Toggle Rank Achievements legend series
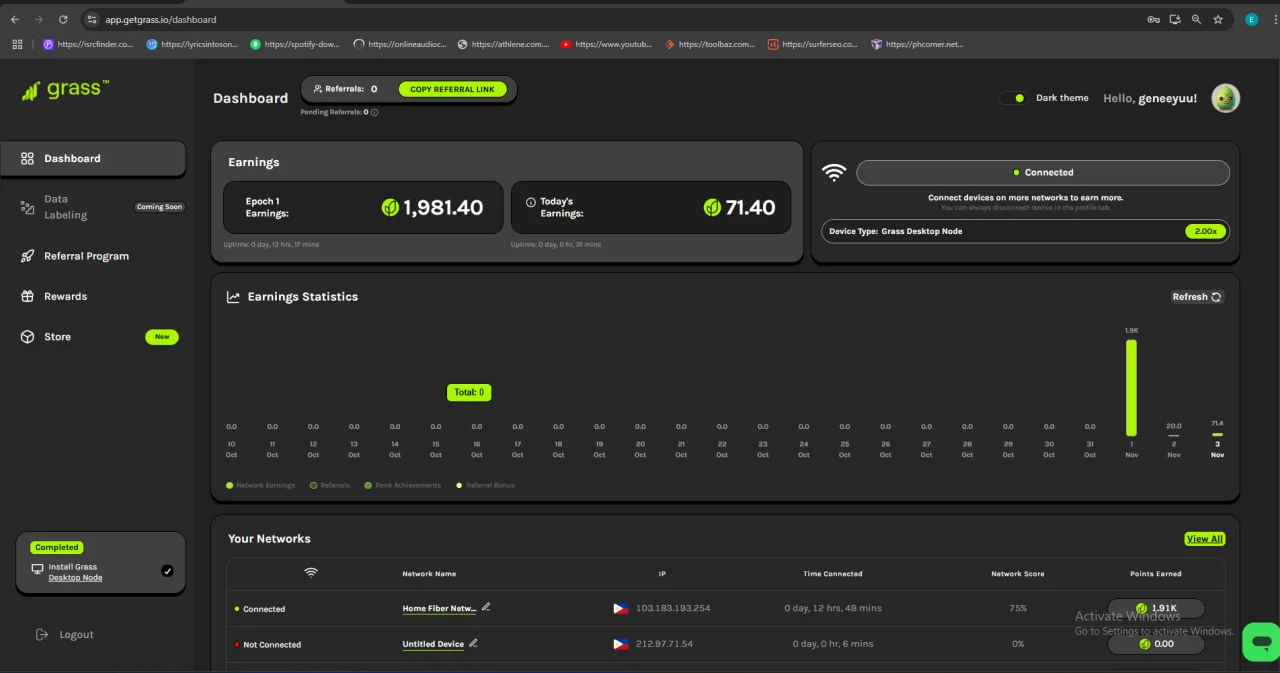This screenshot has width=1280, height=673. pos(403,485)
